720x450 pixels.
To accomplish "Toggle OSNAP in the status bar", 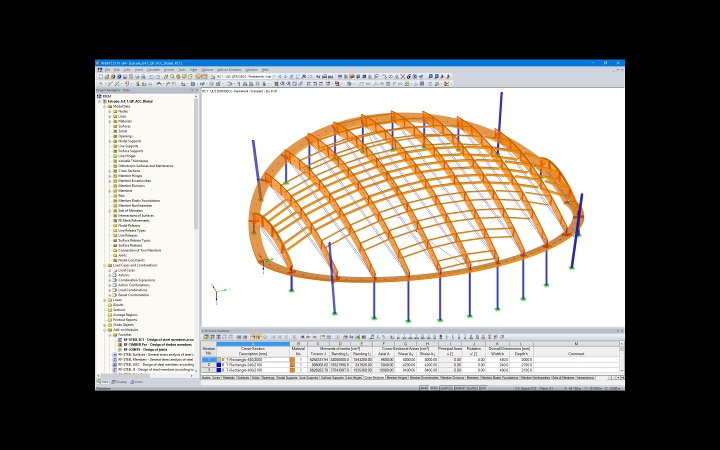I will point(460,388).
